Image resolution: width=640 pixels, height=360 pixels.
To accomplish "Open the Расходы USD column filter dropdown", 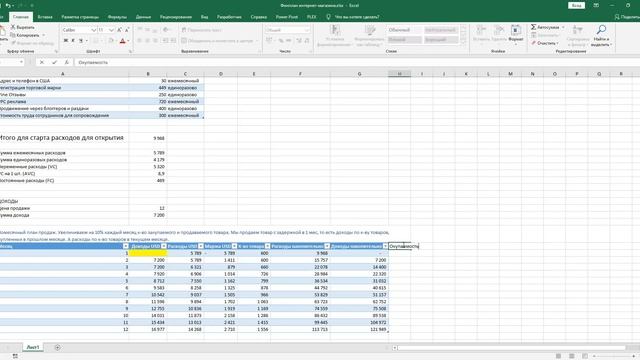I will coord(201,246).
